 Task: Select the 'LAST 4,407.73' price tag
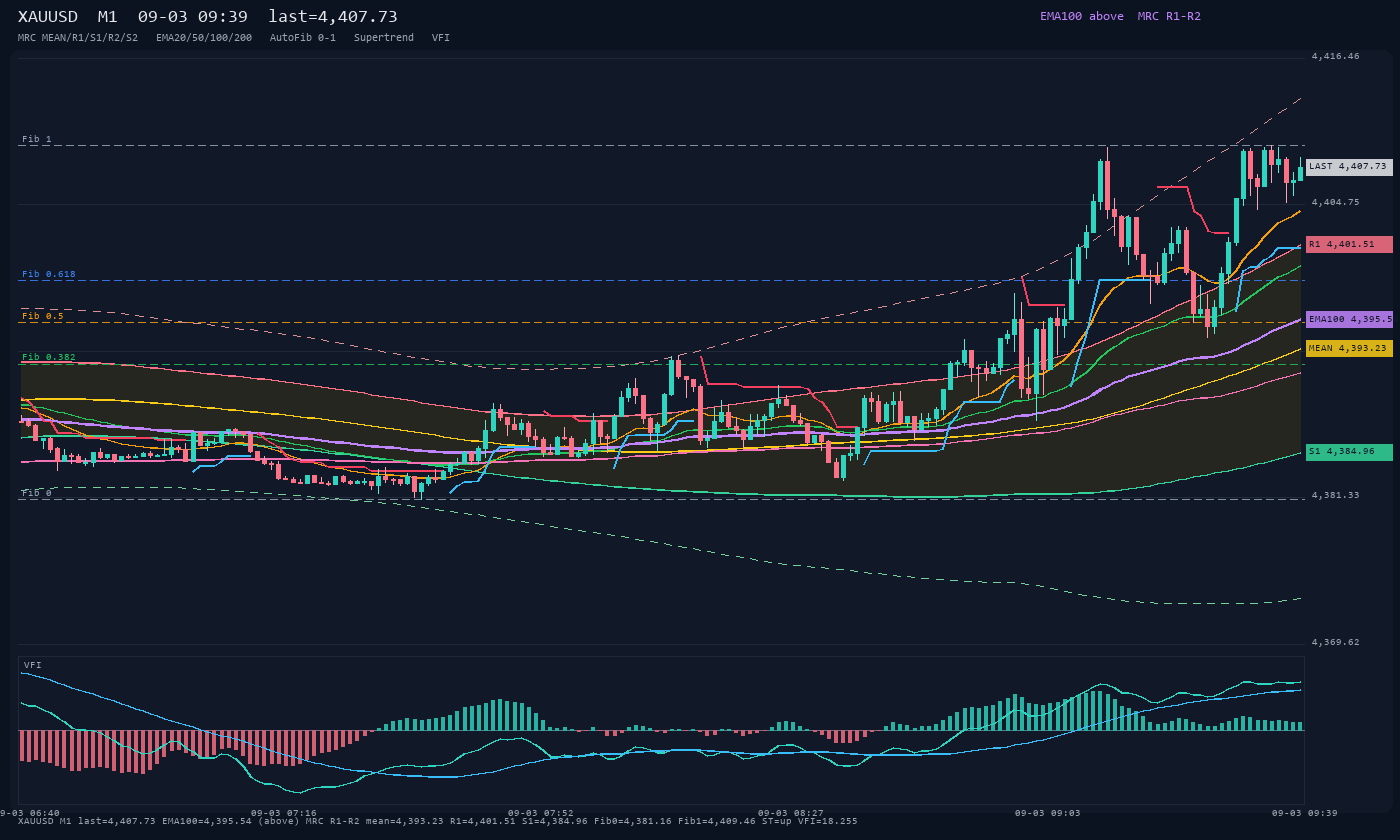tap(1349, 167)
